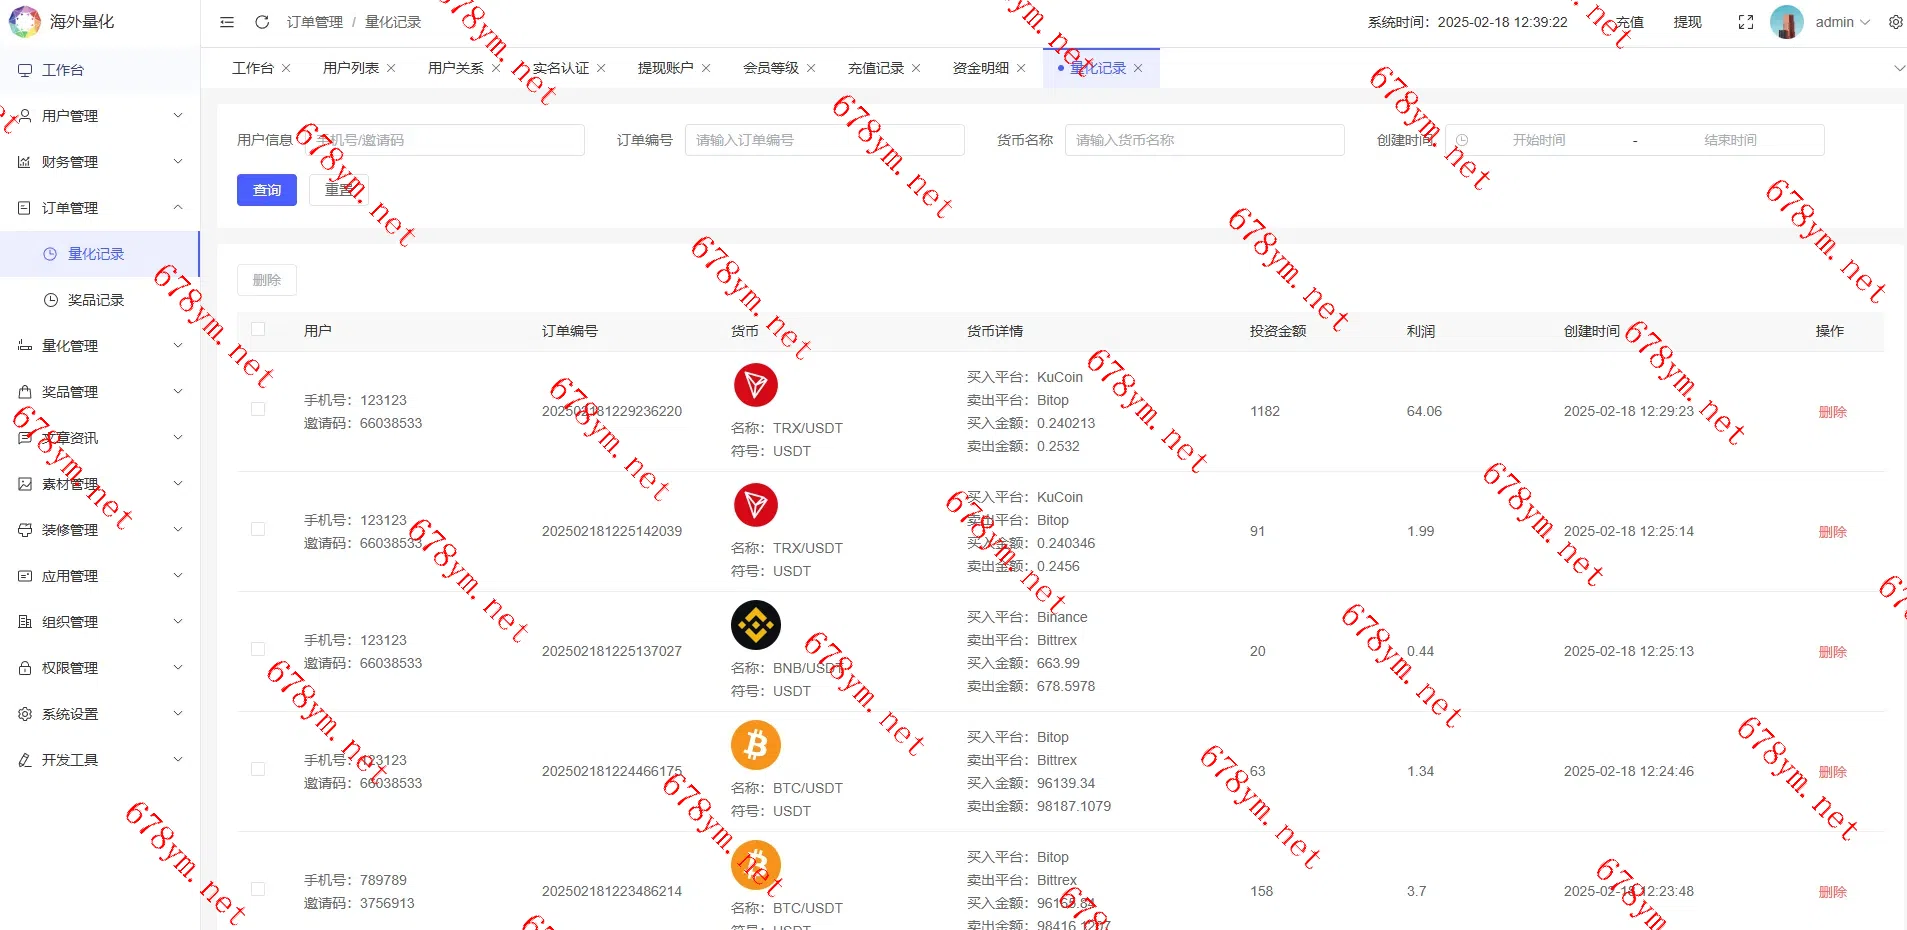Click the 系统设置 gear icon in sidebar
The image size is (1907, 930).
25,714
